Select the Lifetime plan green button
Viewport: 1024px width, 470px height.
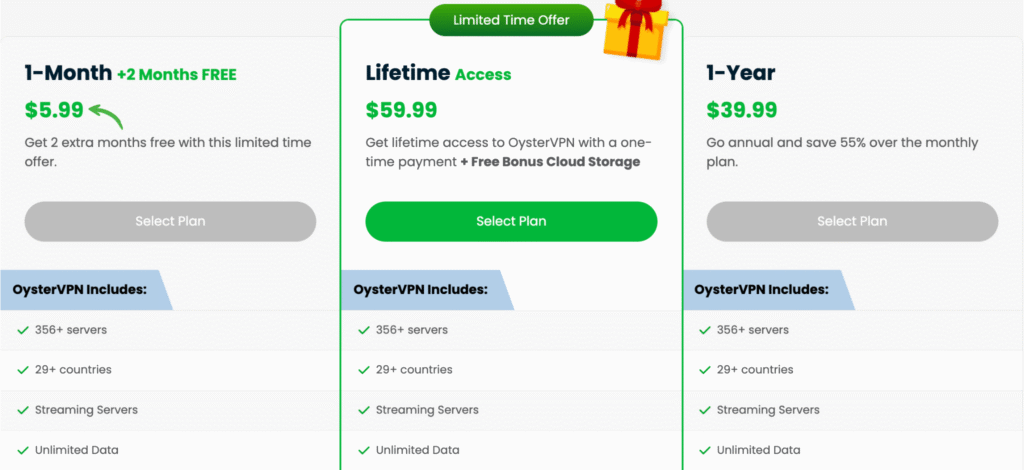511,221
